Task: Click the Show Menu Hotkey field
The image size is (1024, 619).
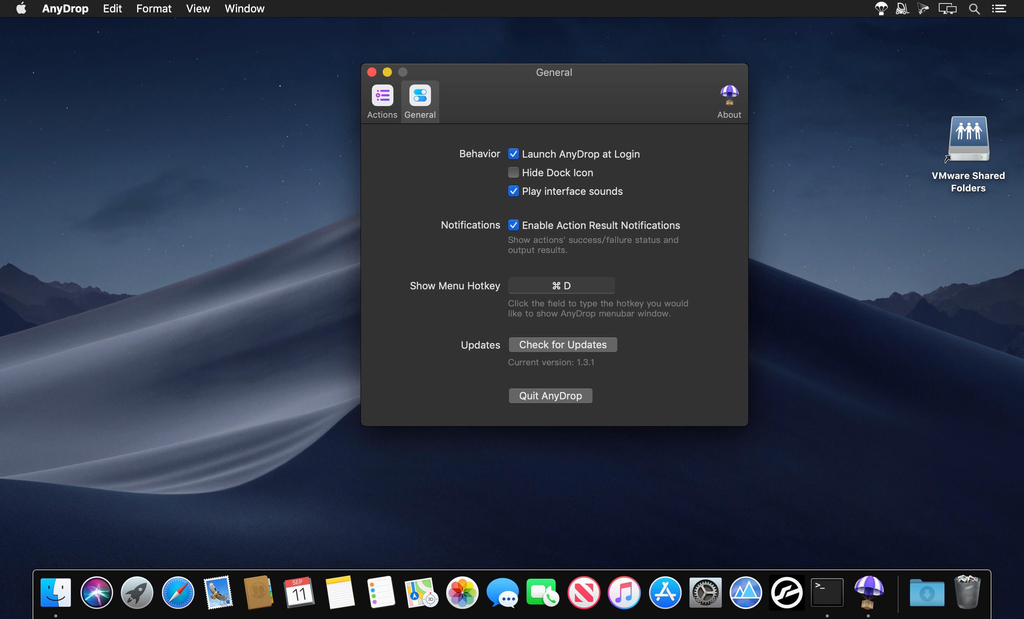Action: point(561,286)
